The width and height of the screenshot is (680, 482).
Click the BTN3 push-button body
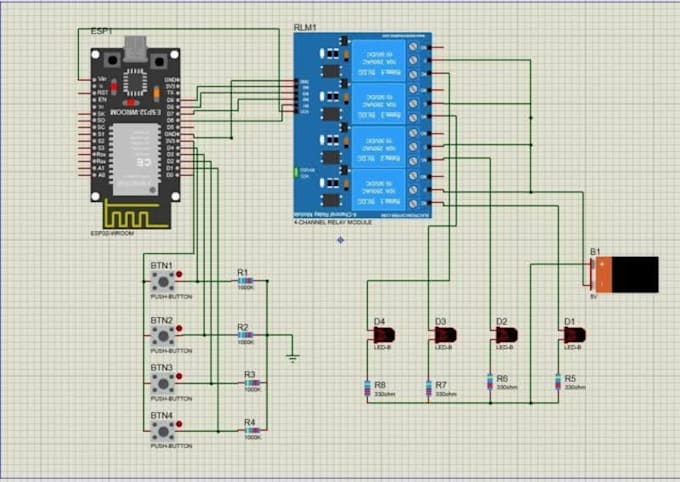pos(163,384)
